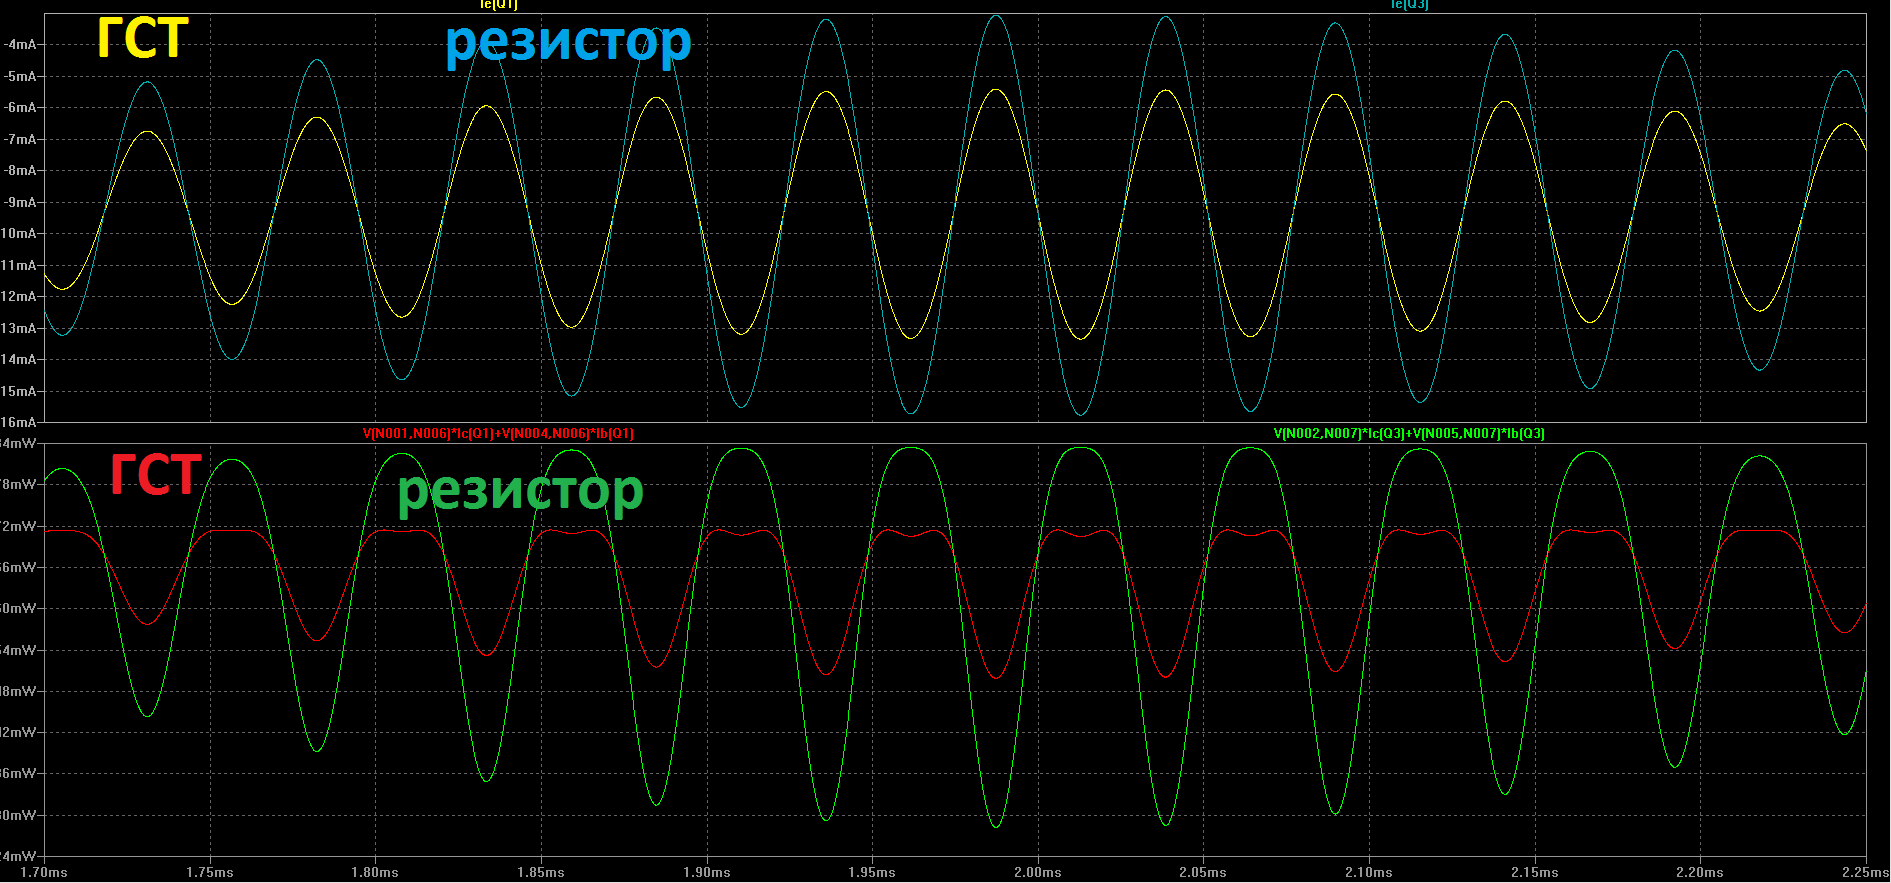Click the 2.20ms time axis label
The width and height of the screenshot is (1891, 883).
point(1700,872)
